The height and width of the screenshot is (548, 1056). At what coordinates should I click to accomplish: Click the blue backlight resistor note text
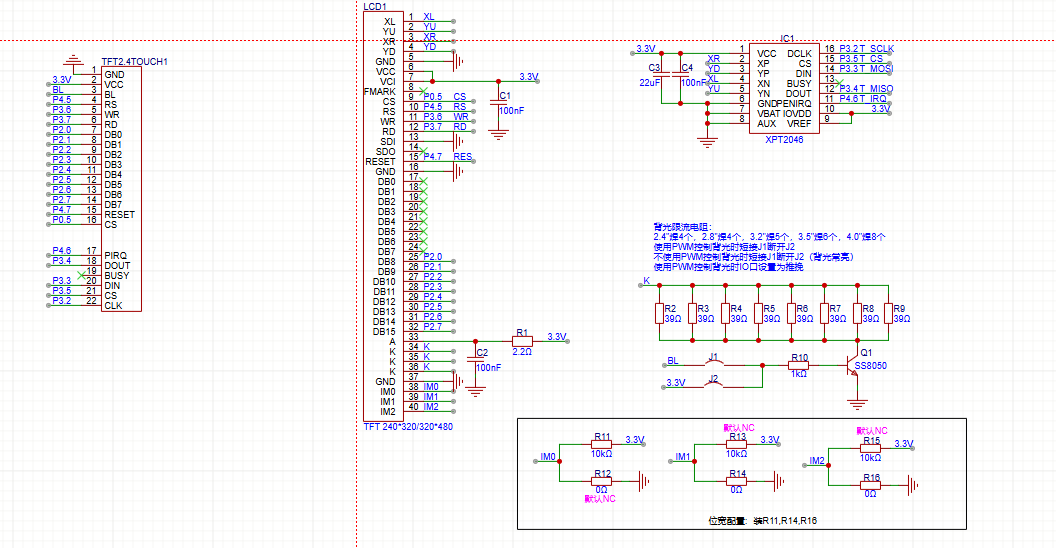pyautogui.click(x=768, y=247)
